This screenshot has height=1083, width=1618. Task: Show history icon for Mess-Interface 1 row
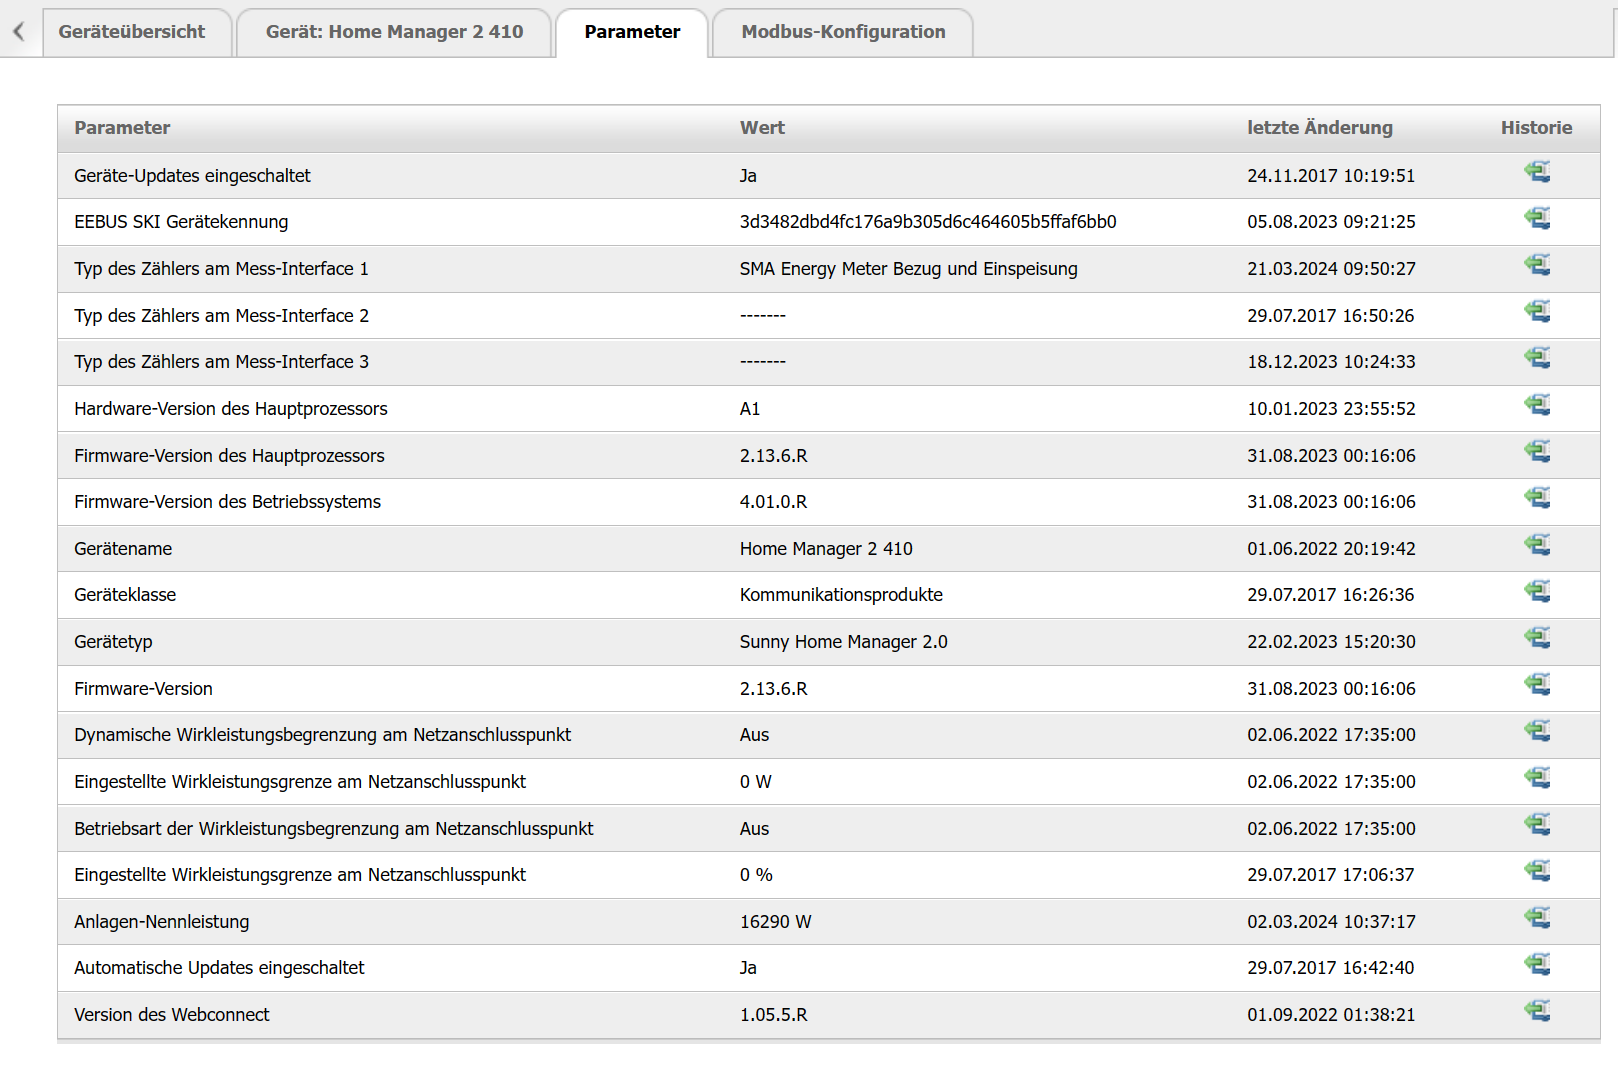tap(1537, 265)
